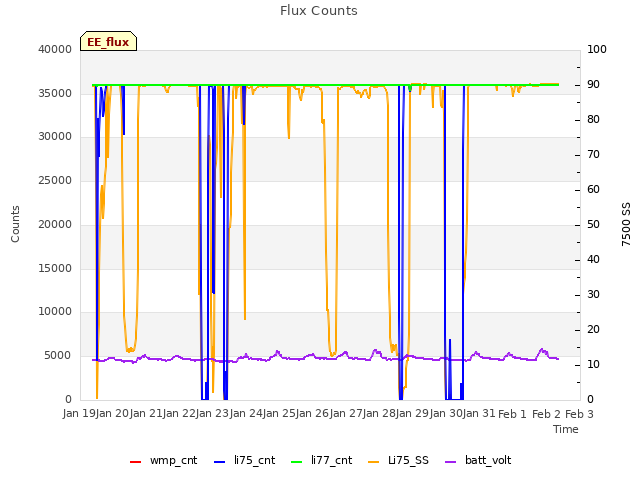Click the 80 tick on right axis

pyautogui.click(x=593, y=120)
